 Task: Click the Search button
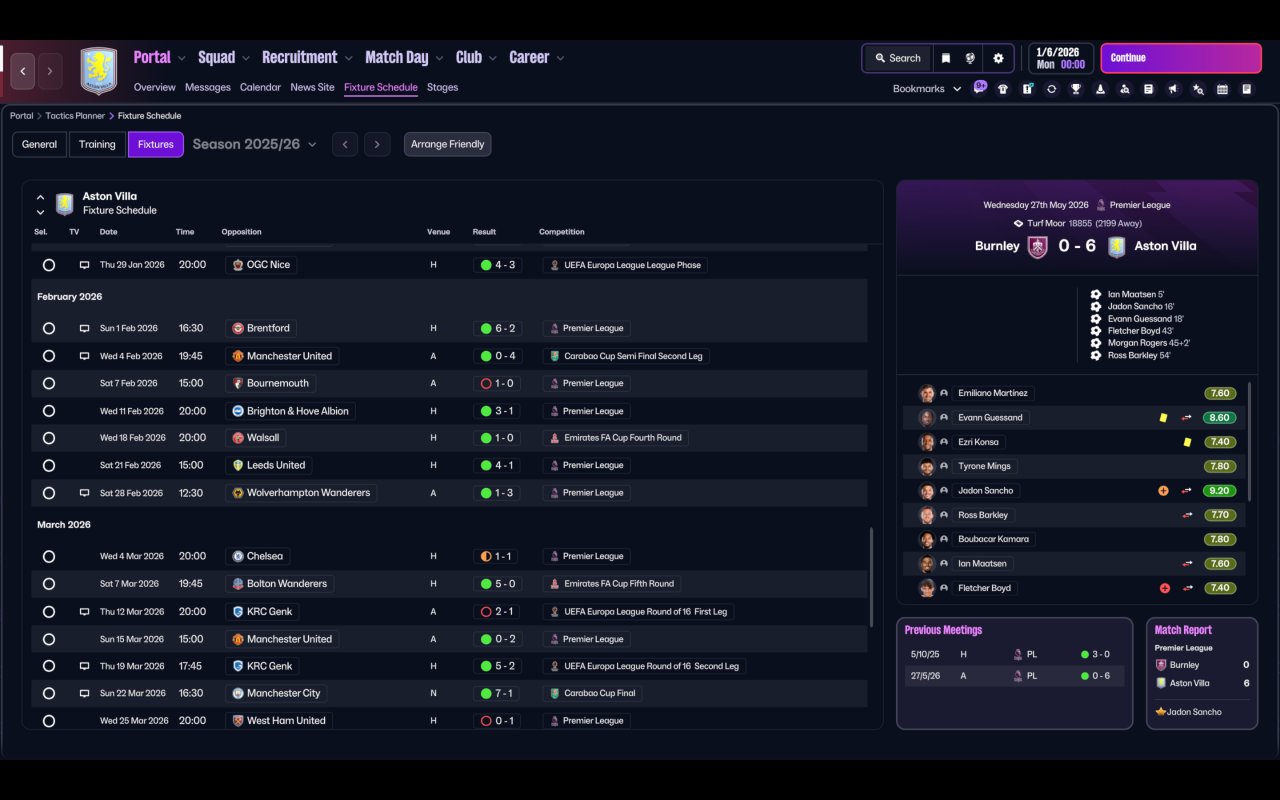(897, 58)
